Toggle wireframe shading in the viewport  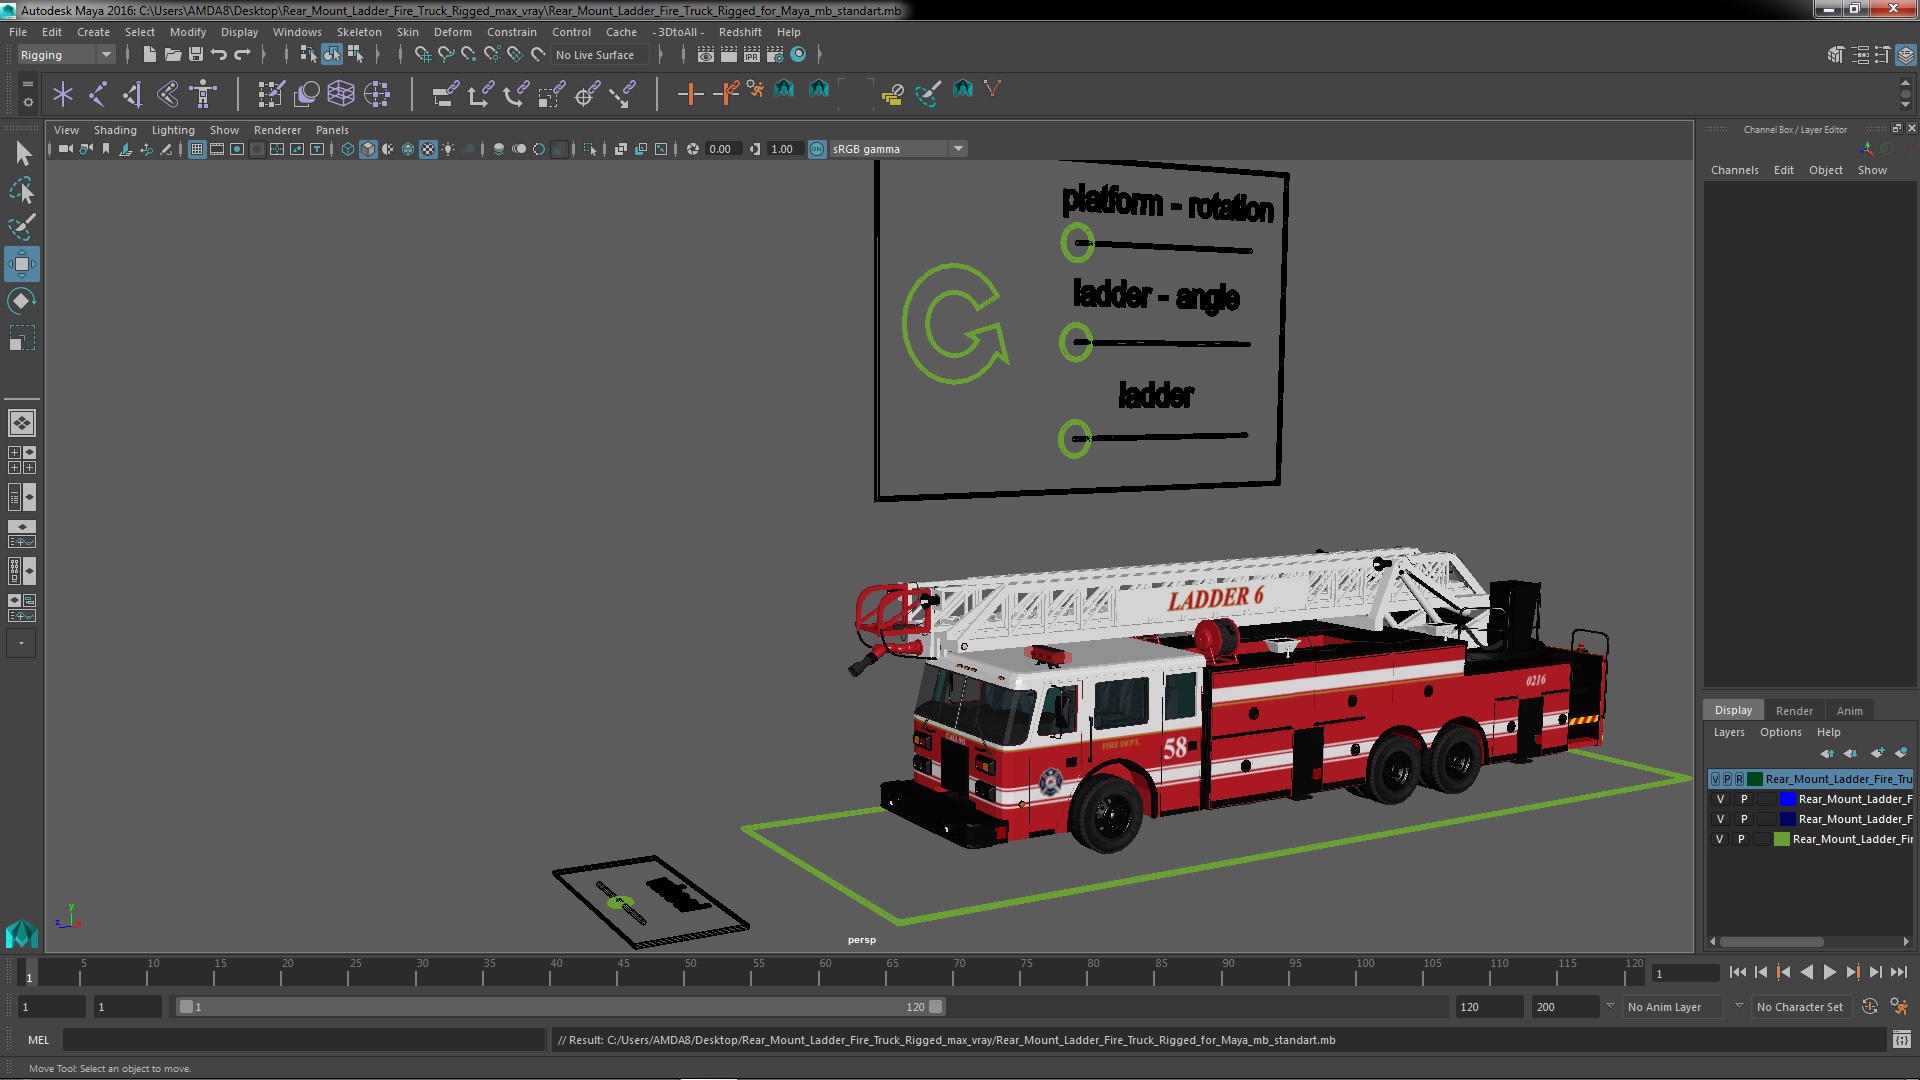pos(347,149)
